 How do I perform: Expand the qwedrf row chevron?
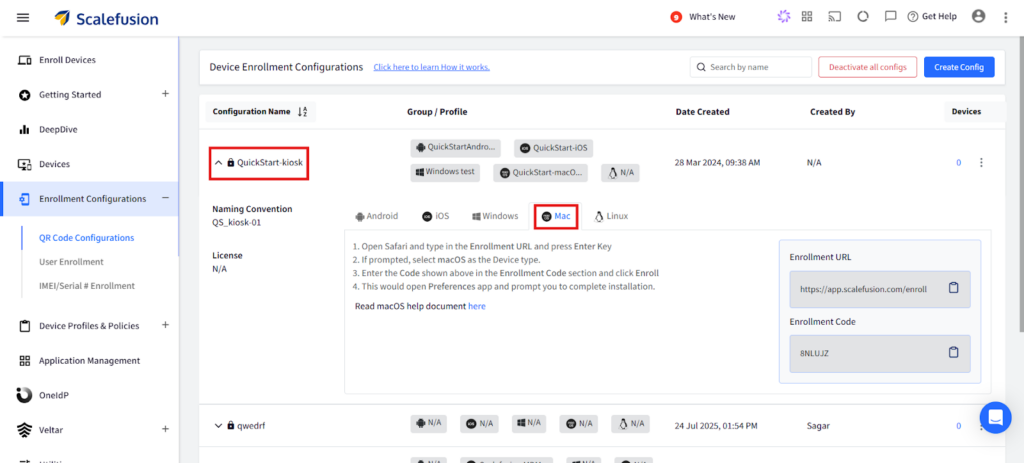coord(219,426)
